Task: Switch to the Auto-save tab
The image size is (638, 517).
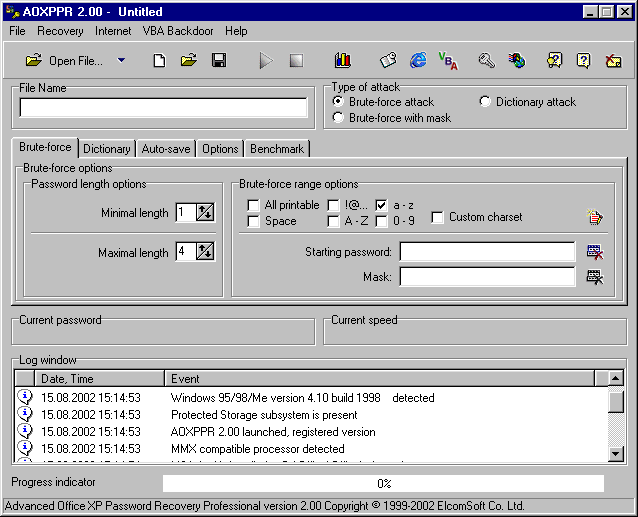Action: click(x=165, y=149)
